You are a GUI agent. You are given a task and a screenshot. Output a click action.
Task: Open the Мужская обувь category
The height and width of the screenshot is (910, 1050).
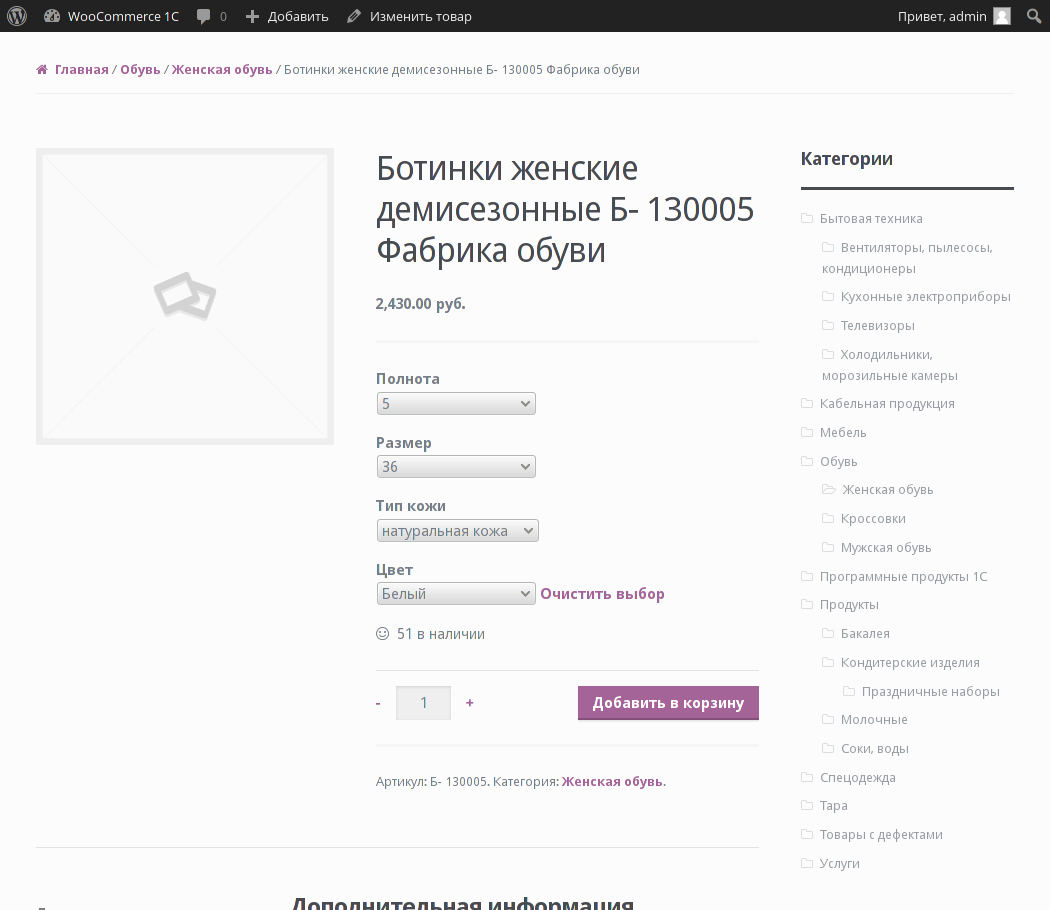[x=886, y=548]
